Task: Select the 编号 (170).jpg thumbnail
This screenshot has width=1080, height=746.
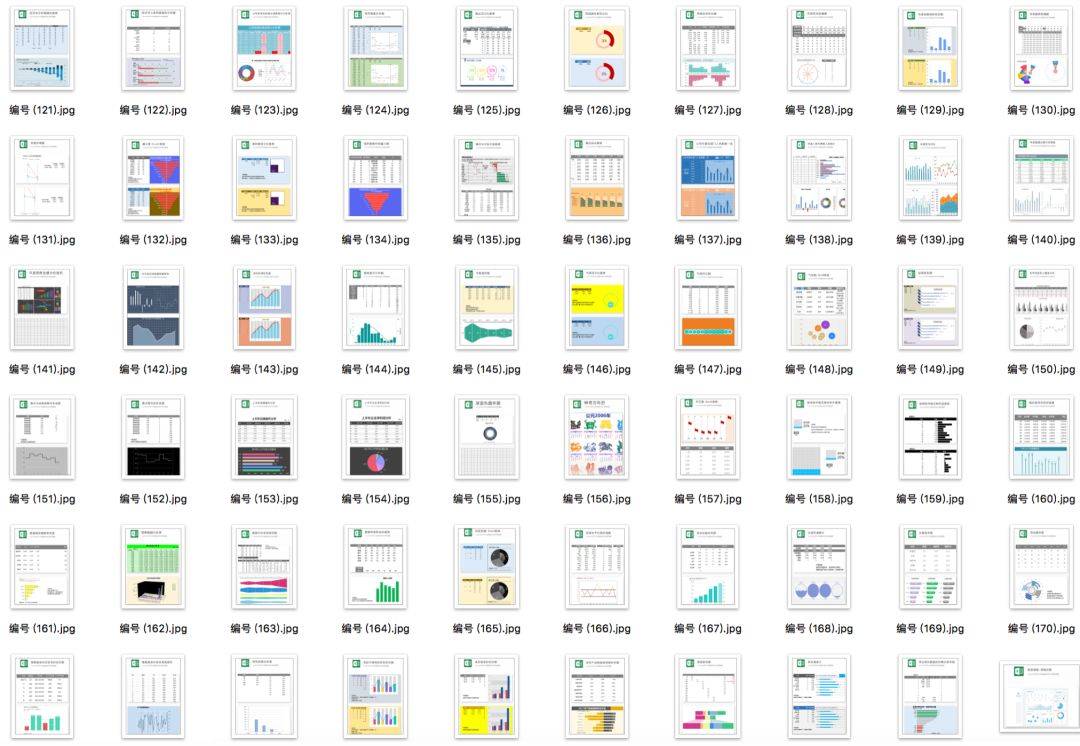Action: point(1040,567)
